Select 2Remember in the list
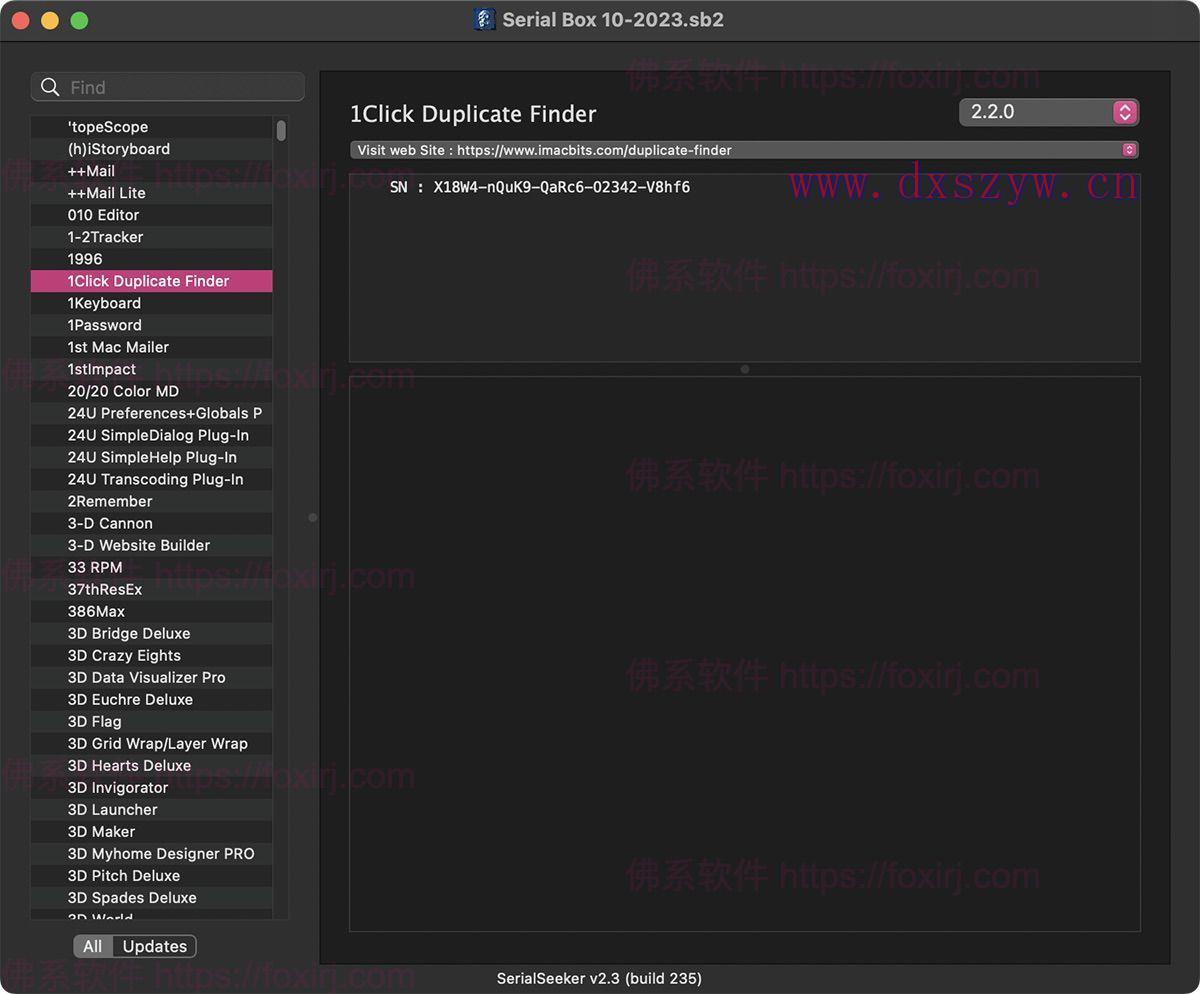Image resolution: width=1200 pixels, height=994 pixels. coord(151,501)
